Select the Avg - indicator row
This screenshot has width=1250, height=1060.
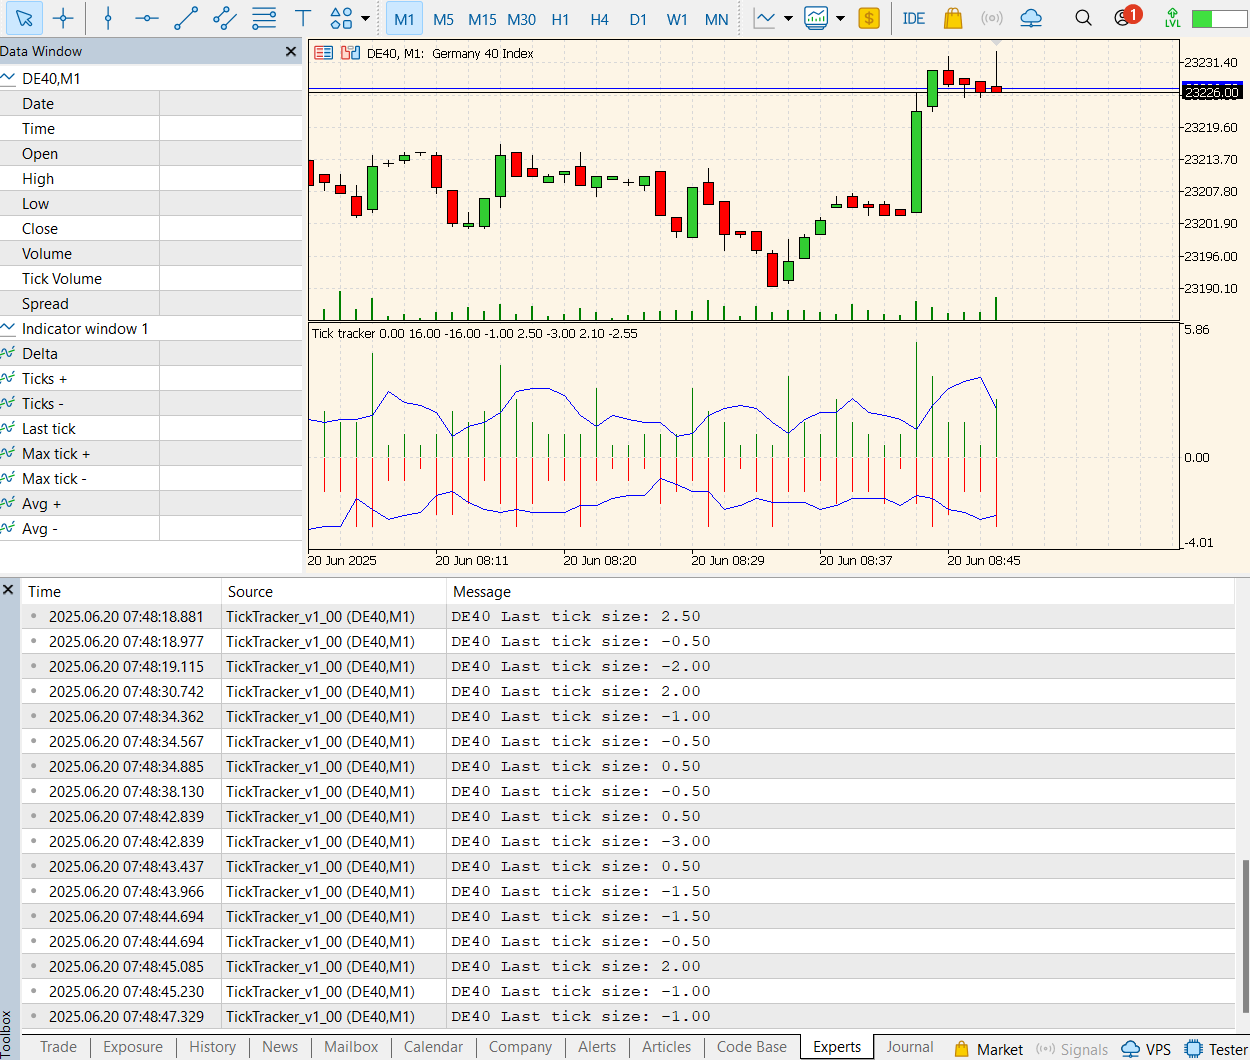pyautogui.click(x=151, y=528)
